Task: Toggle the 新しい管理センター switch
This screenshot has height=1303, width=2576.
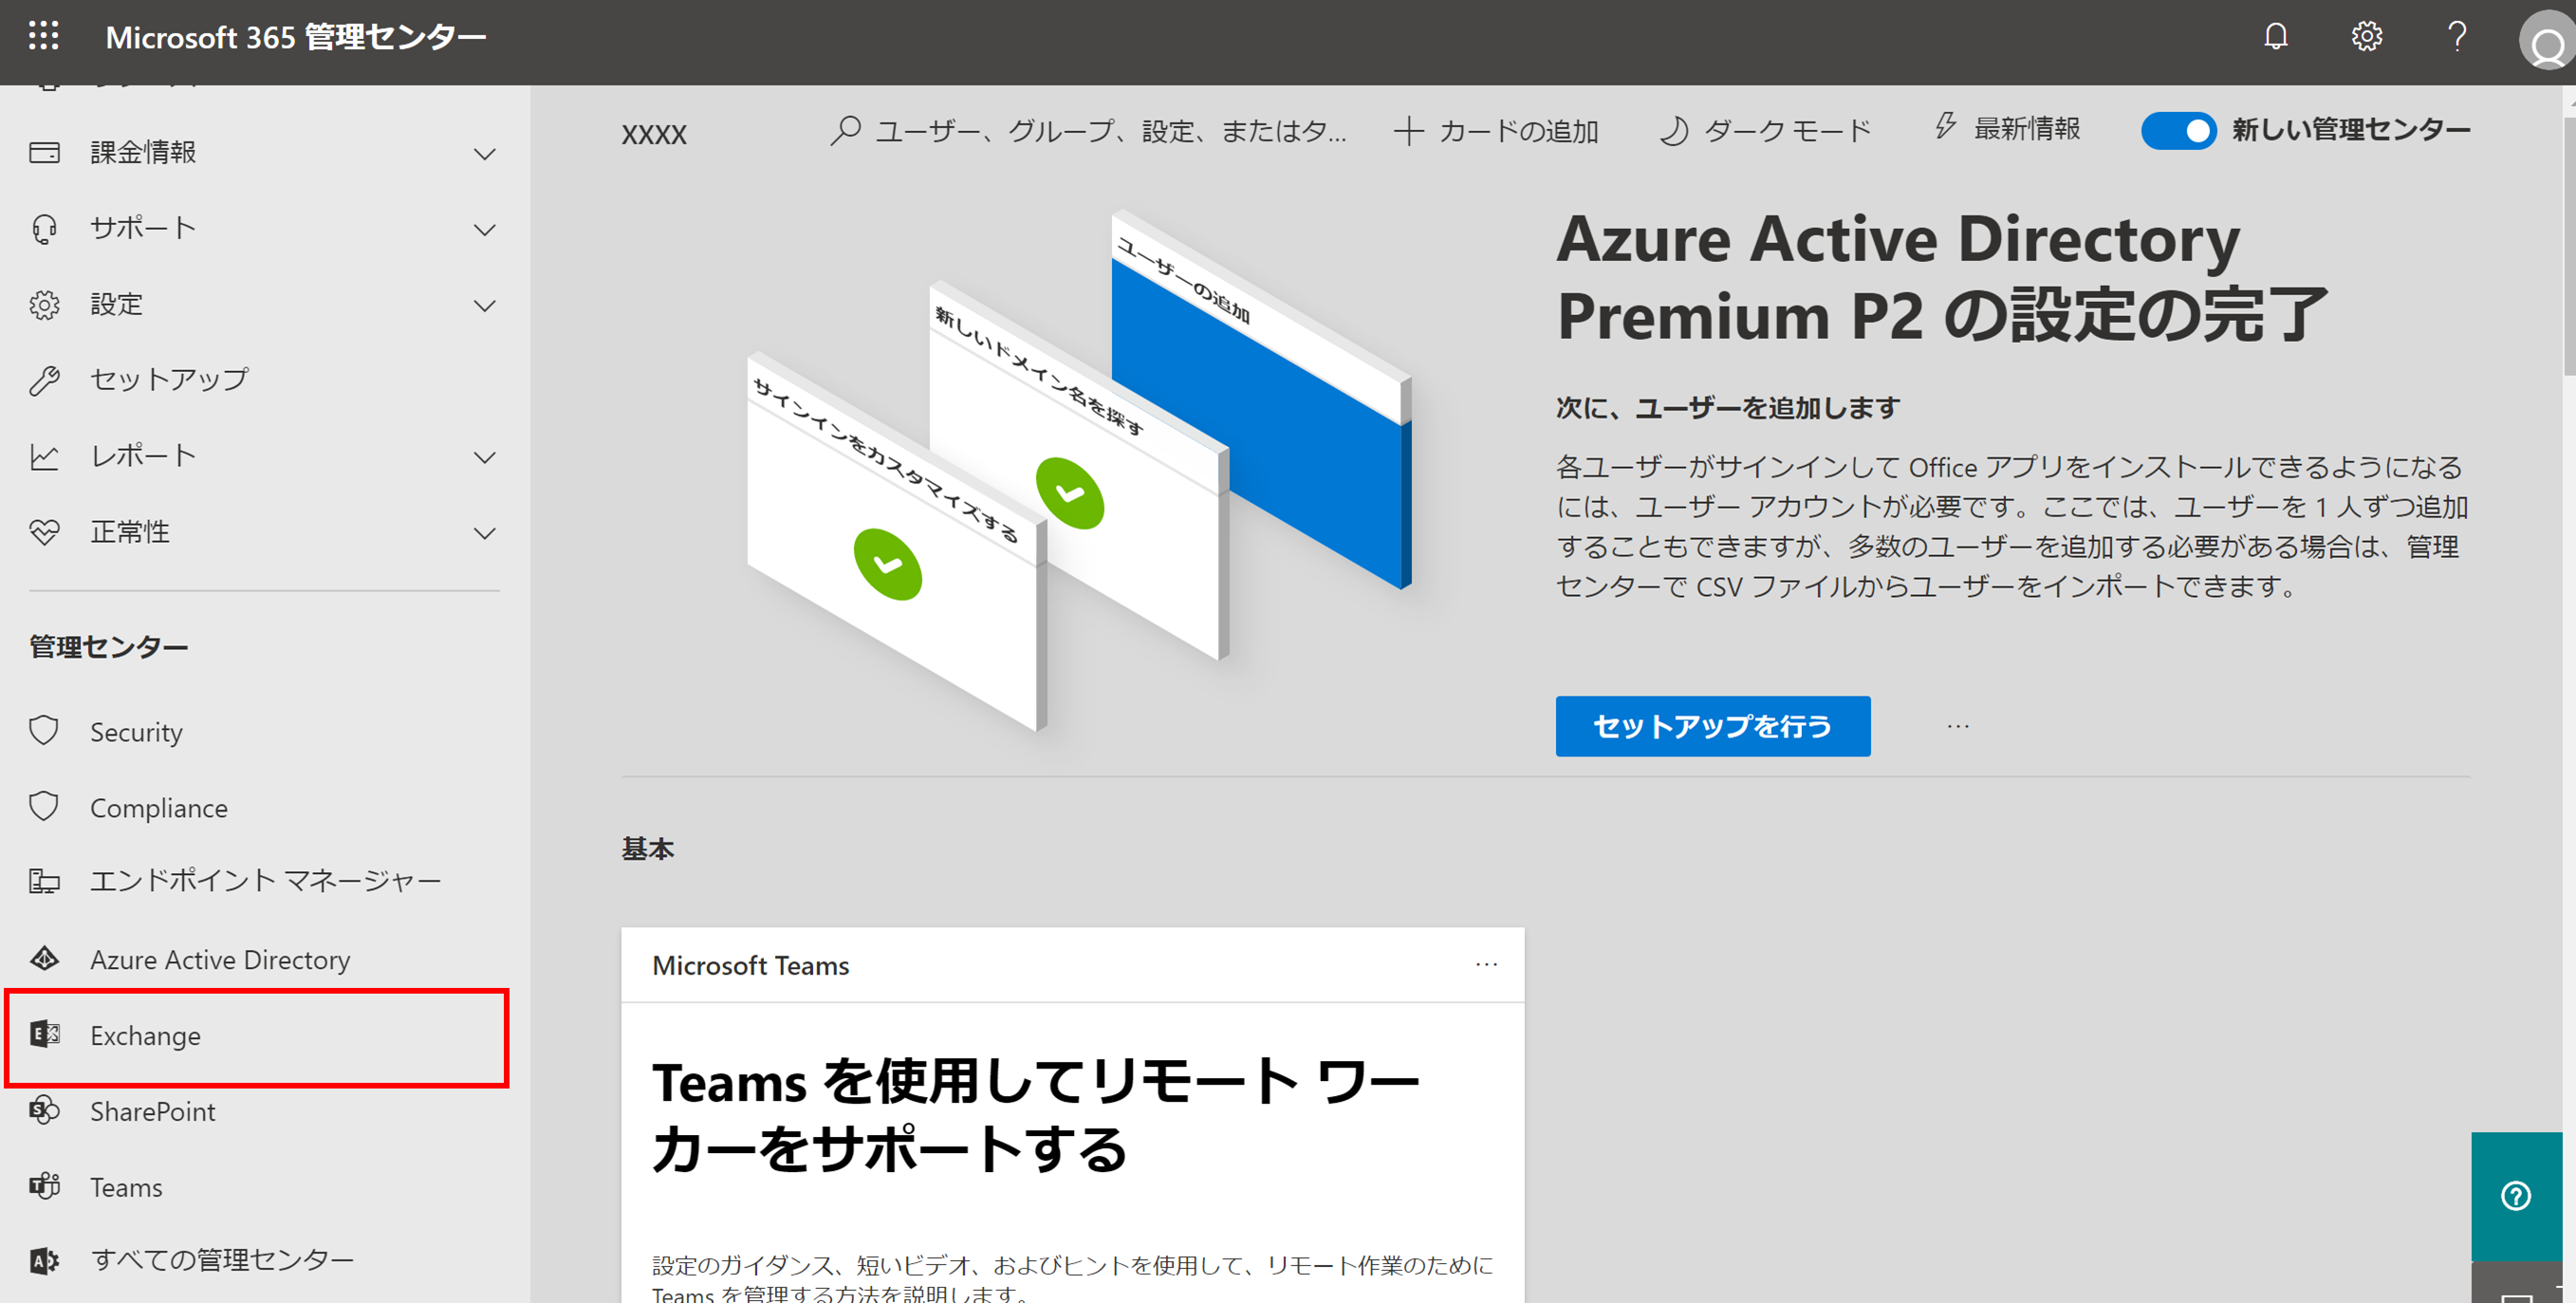Action: pyautogui.click(x=2178, y=131)
